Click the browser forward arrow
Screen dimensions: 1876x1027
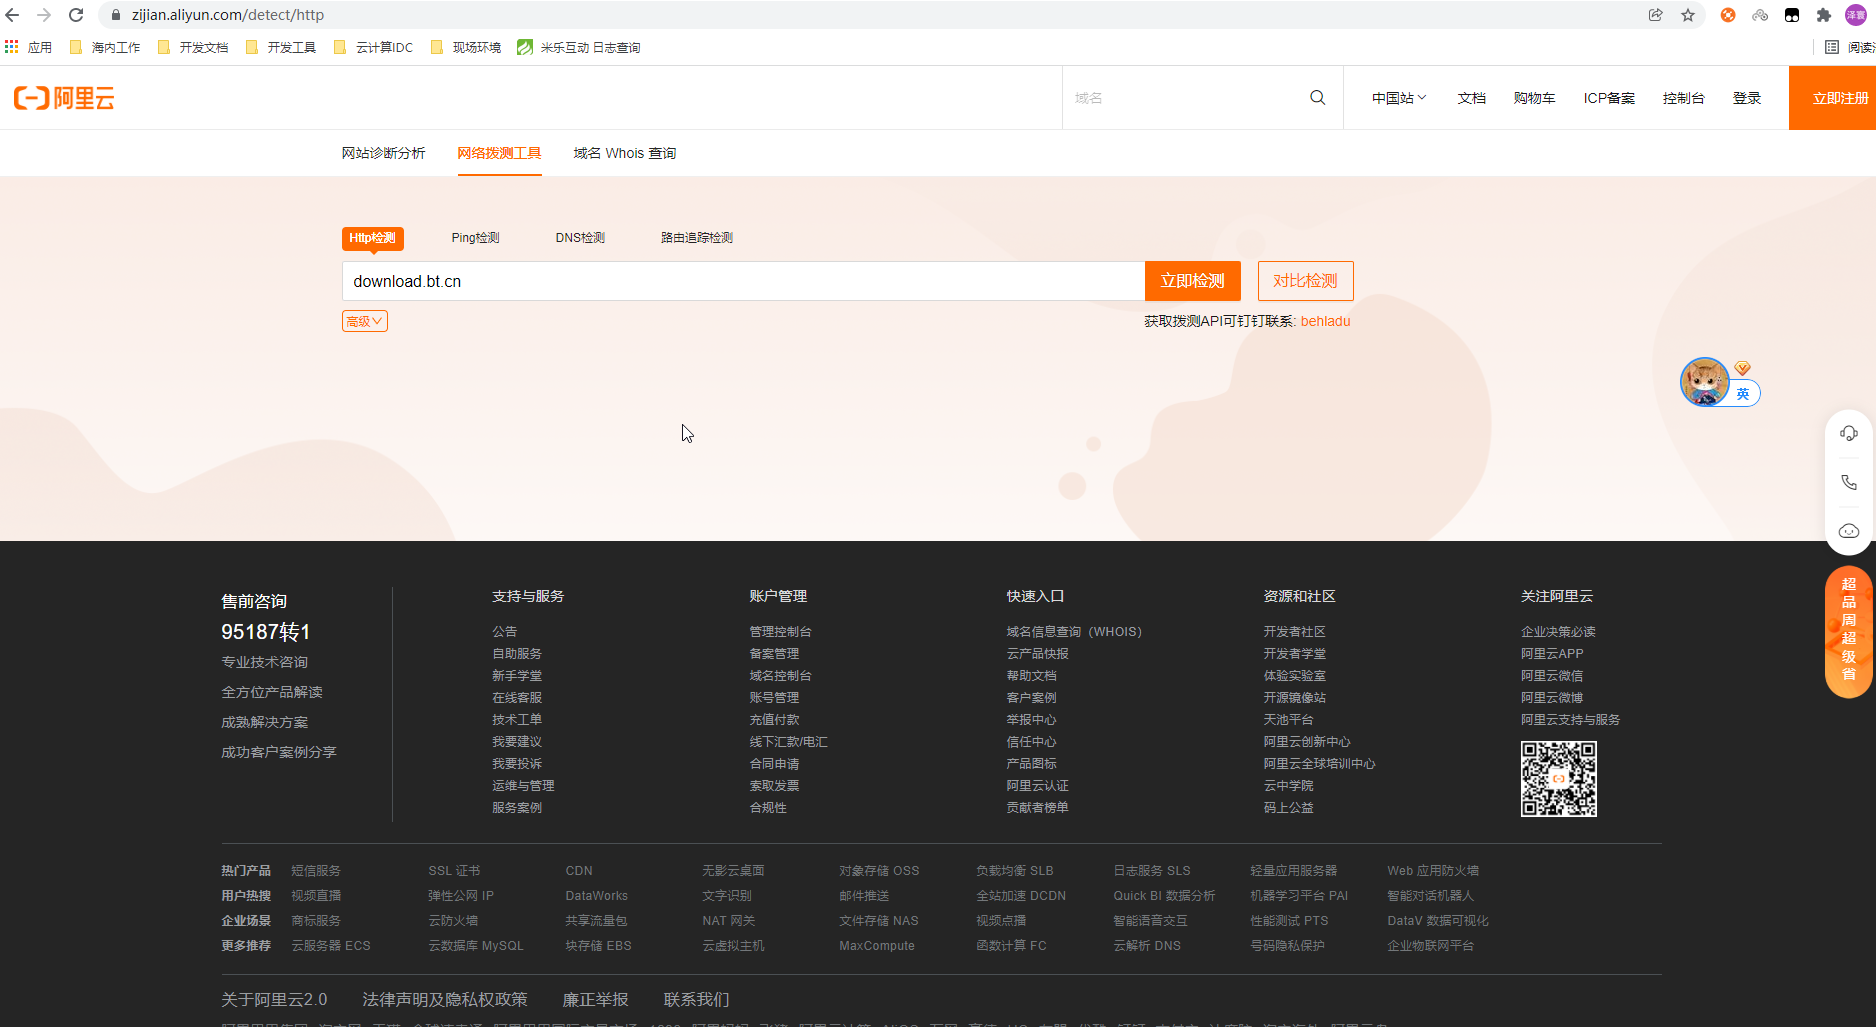[44, 15]
